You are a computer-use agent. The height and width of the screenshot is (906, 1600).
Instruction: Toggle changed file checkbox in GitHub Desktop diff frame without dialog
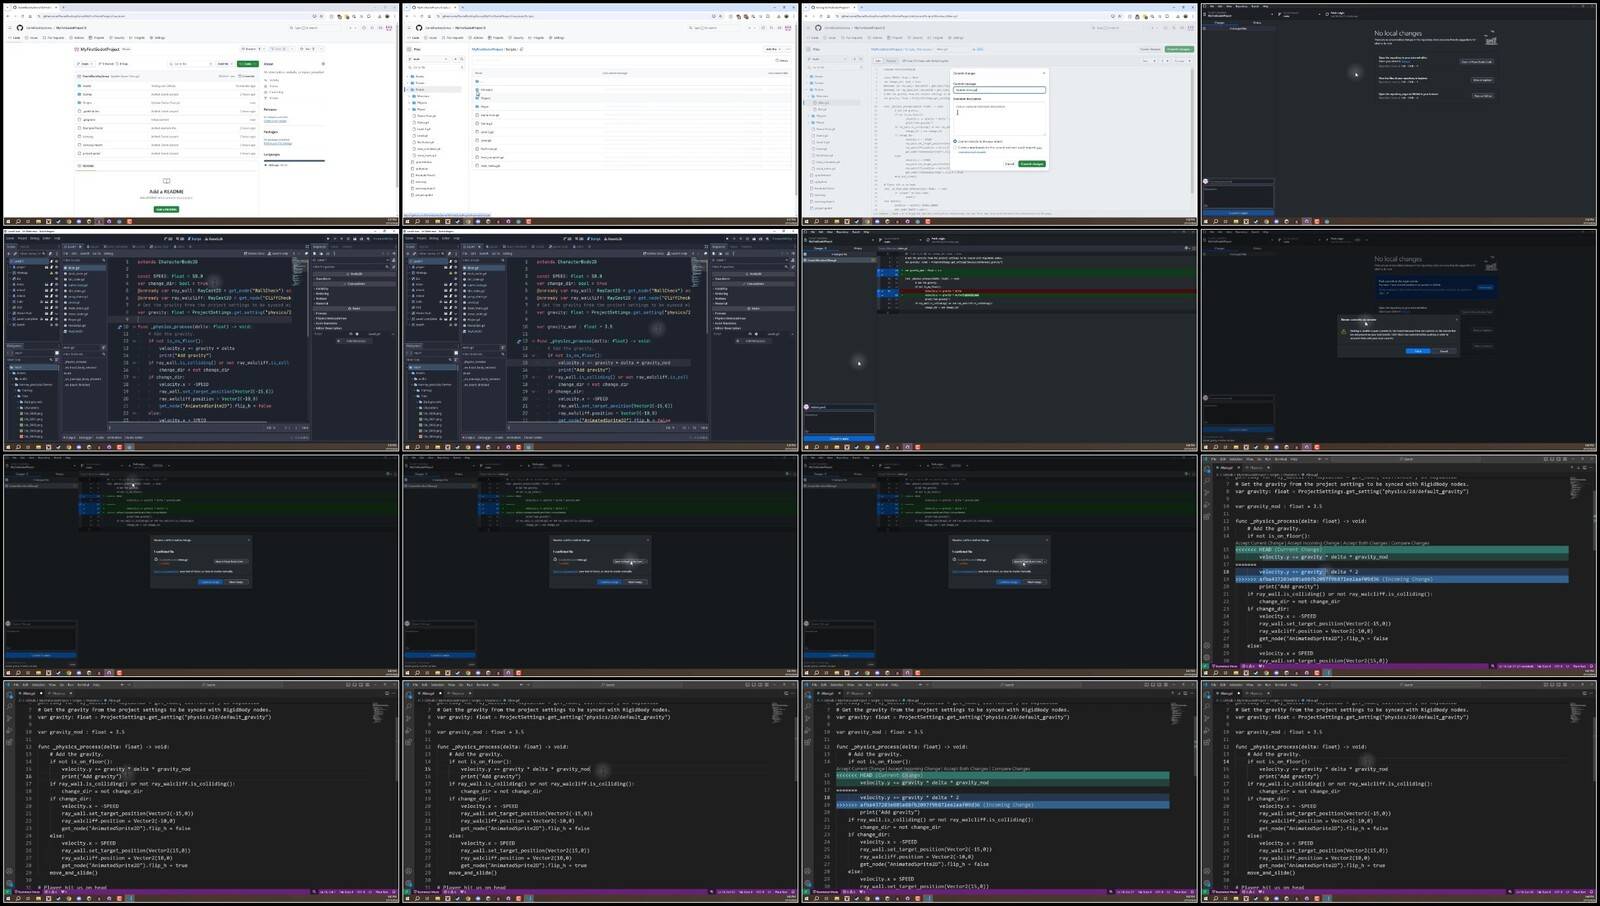point(805,260)
